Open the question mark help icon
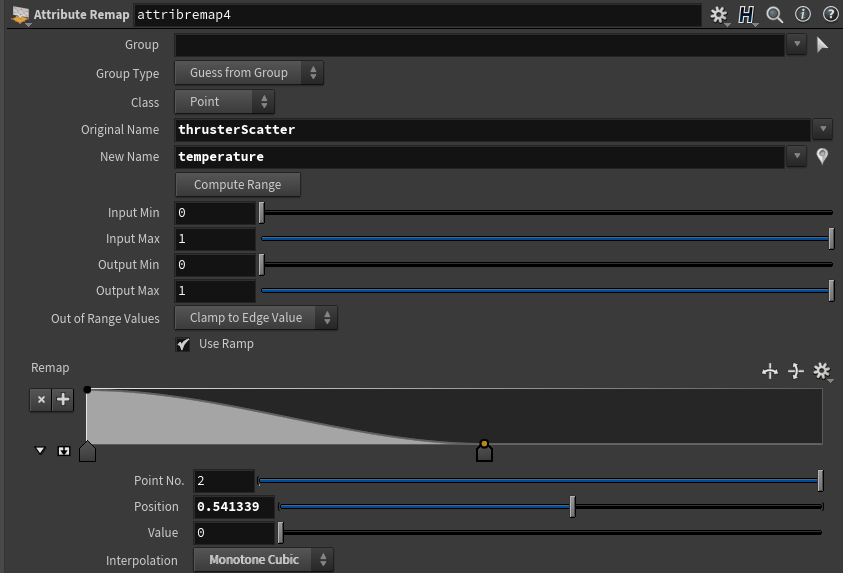Image resolution: width=843 pixels, height=573 pixels. pyautogui.click(x=831, y=14)
